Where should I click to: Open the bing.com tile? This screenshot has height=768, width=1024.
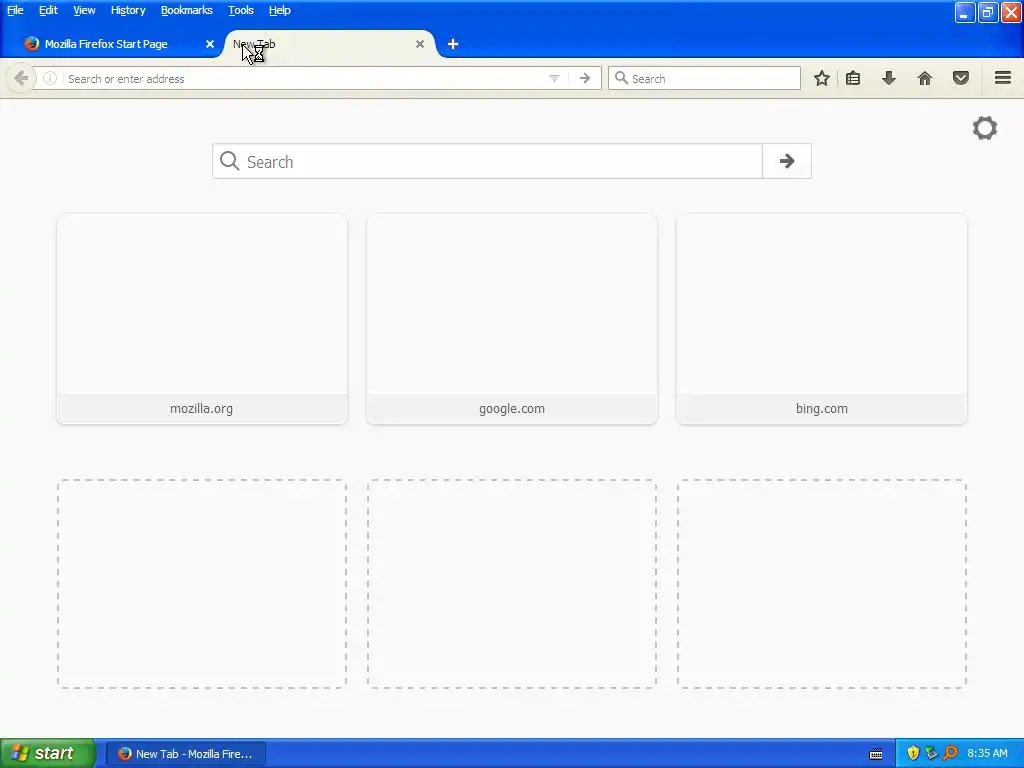[822, 319]
